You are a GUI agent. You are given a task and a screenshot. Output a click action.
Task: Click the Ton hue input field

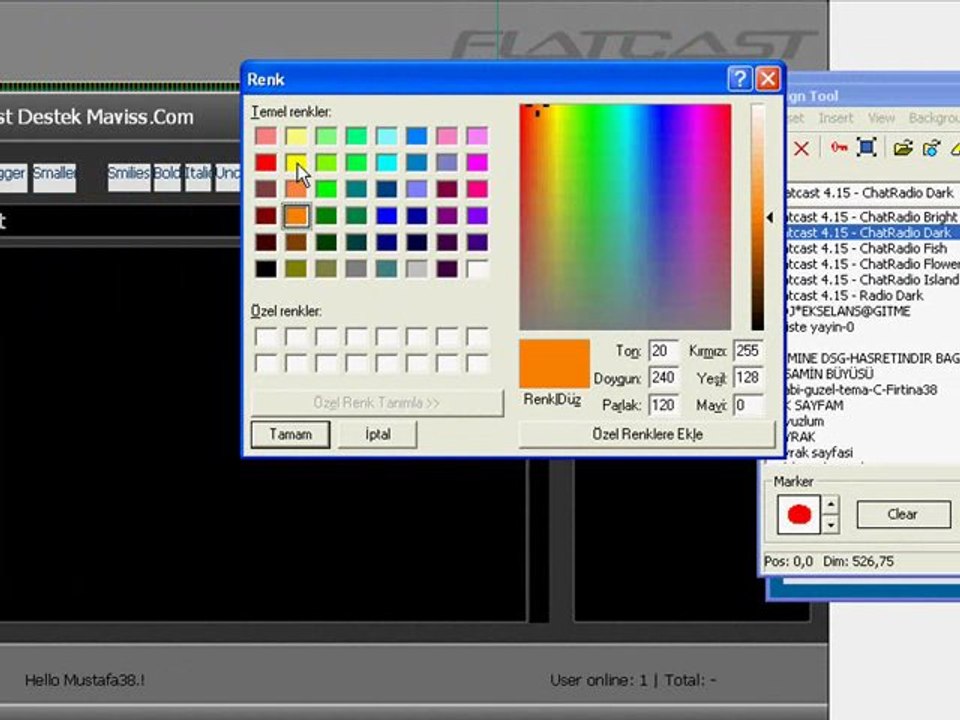point(663,351)
